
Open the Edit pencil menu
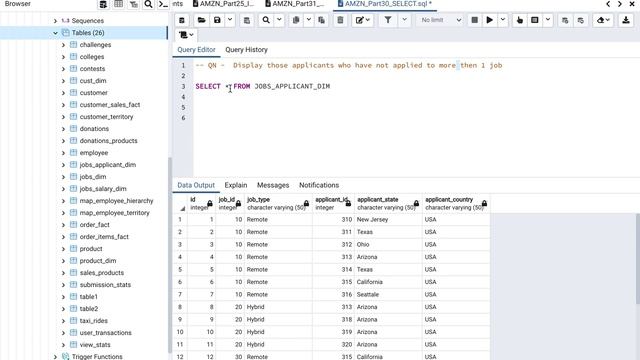(362, 20)
